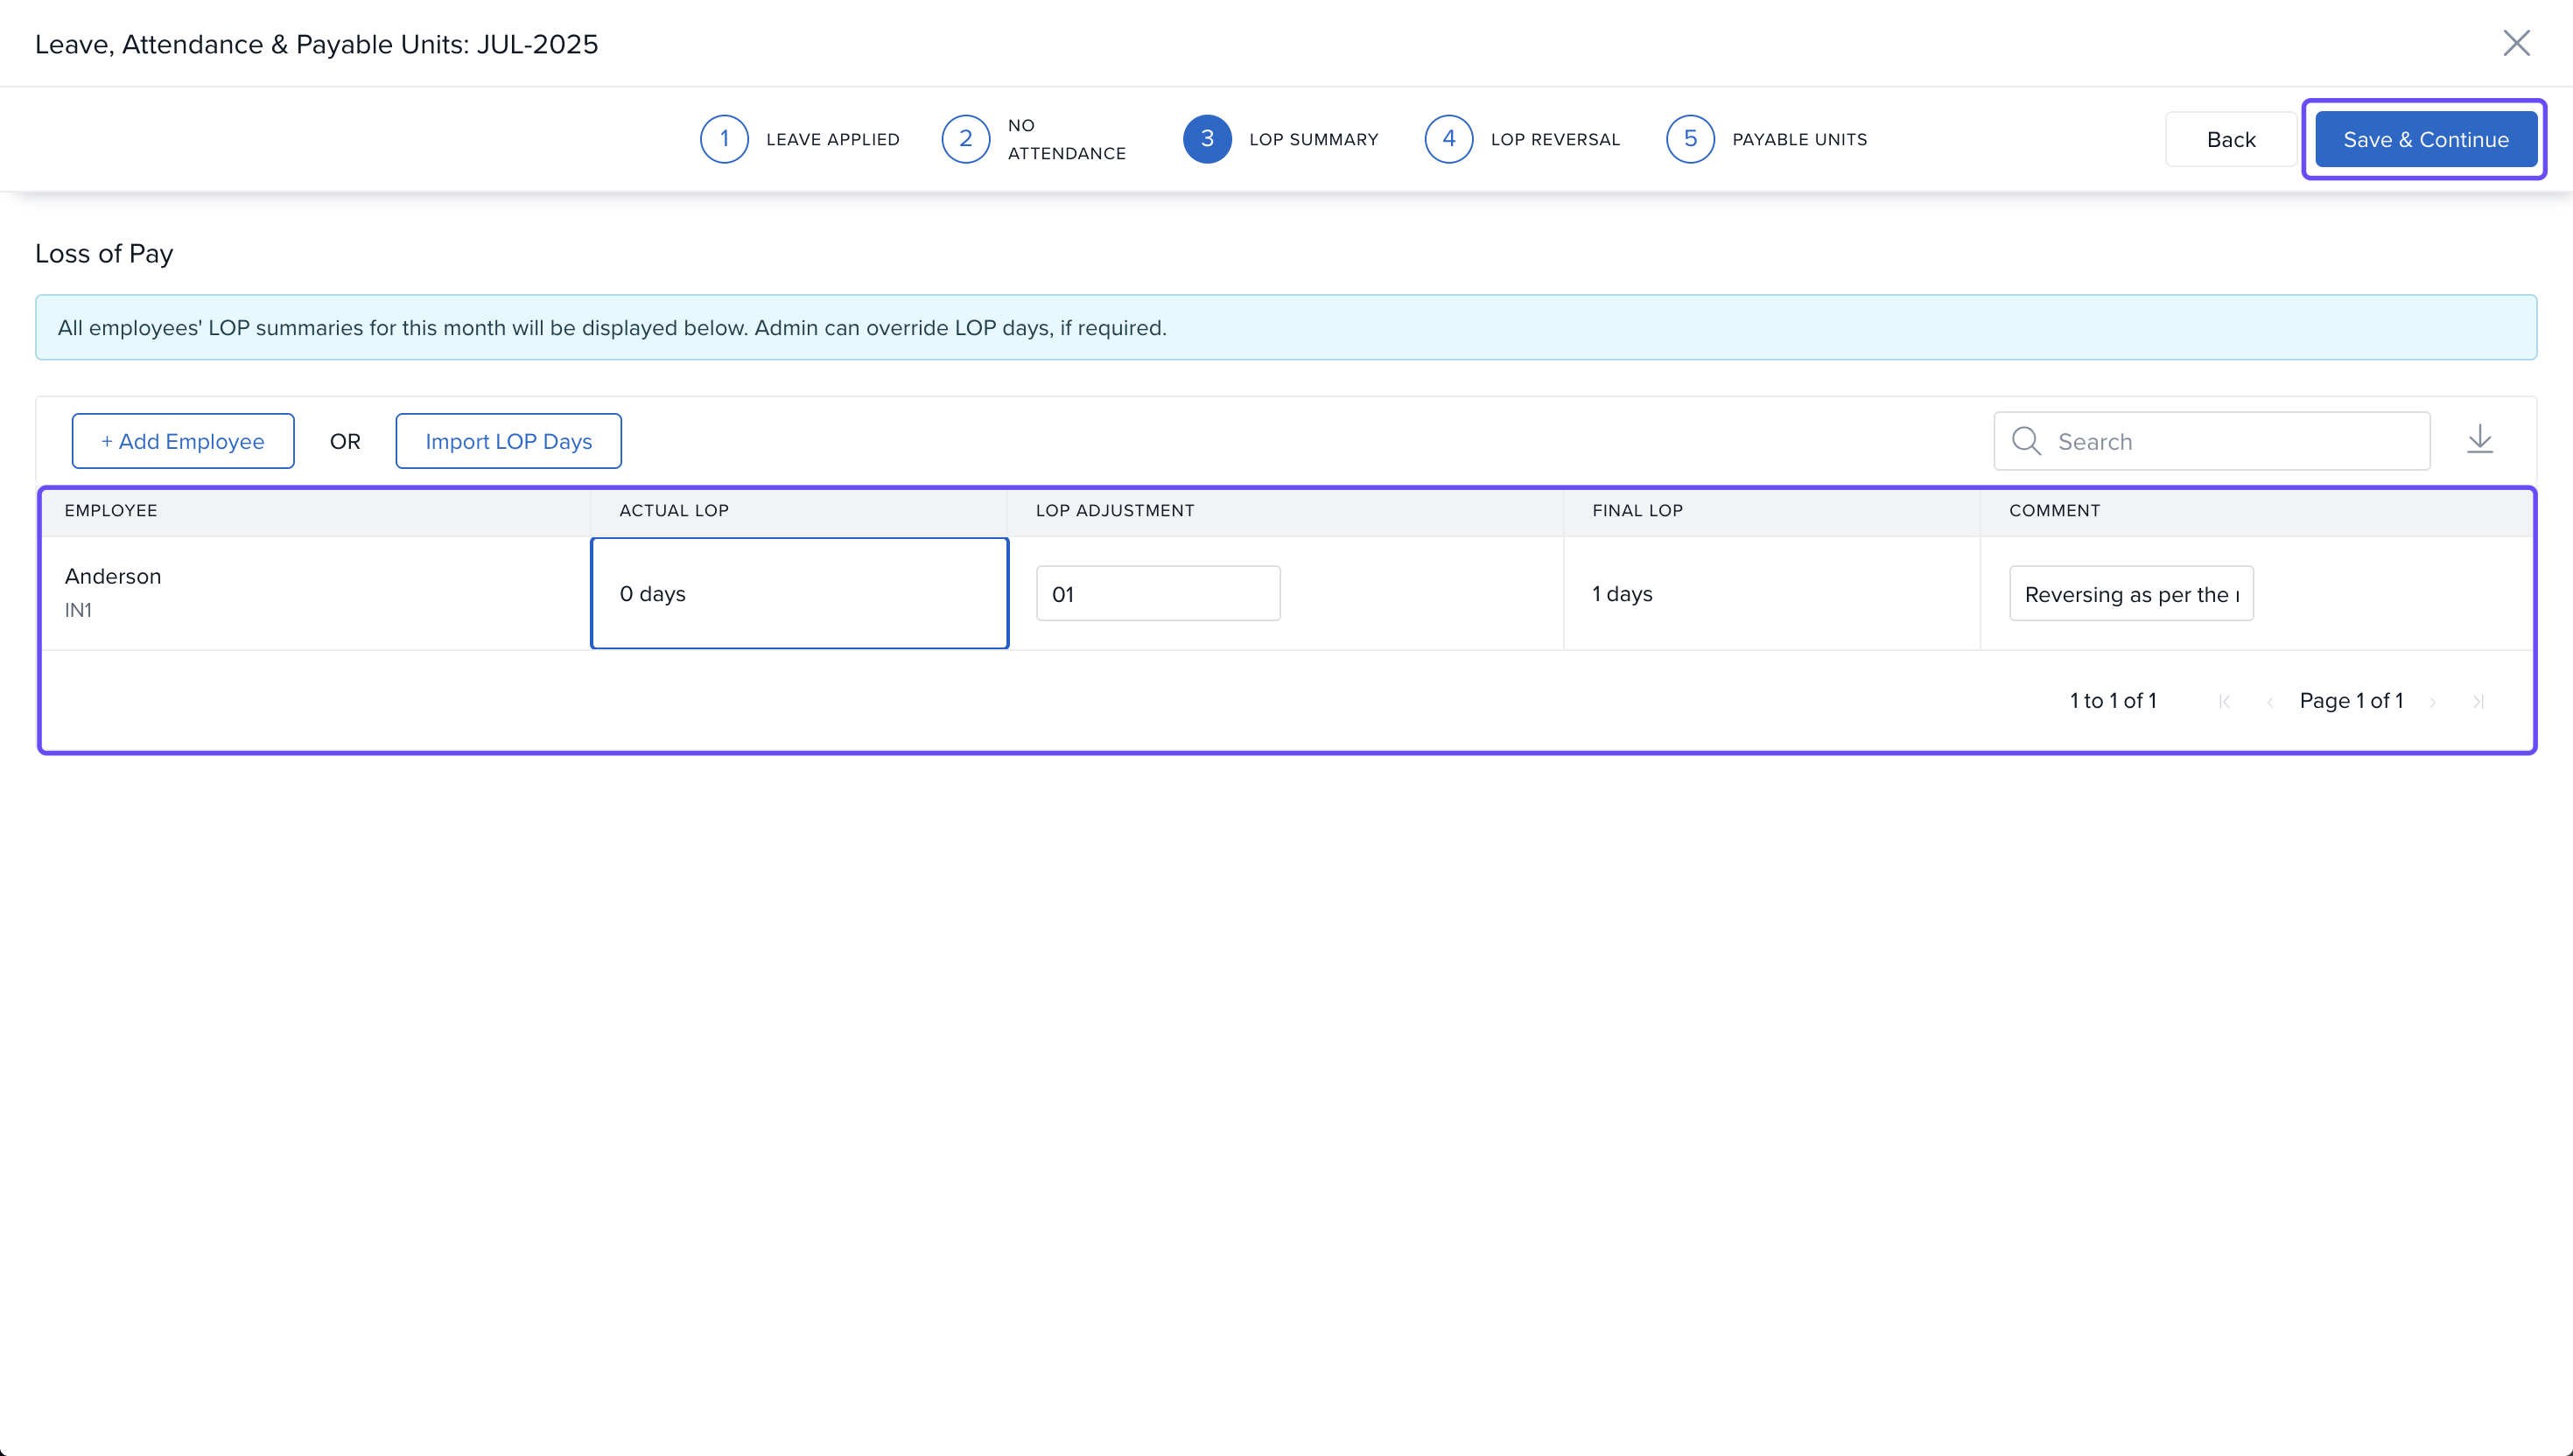Select step 3 LOP Summary circle
Image resolution: width=2573 pixels, height=1456 pixels.
[1207, 139]
